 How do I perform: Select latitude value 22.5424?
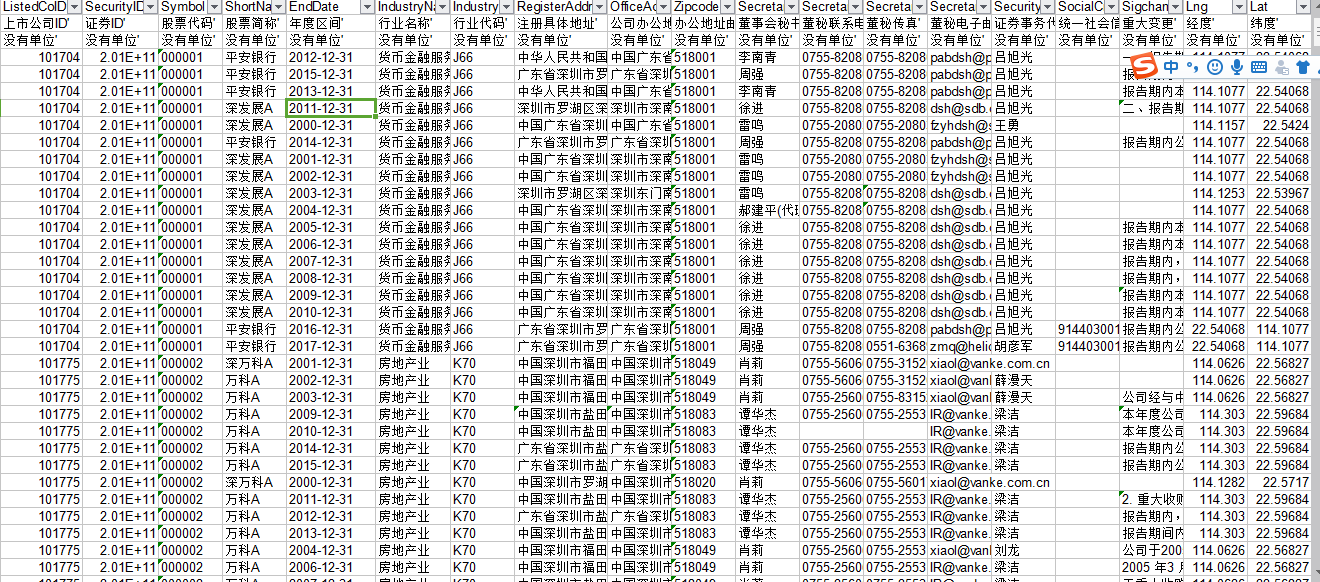1280,125
